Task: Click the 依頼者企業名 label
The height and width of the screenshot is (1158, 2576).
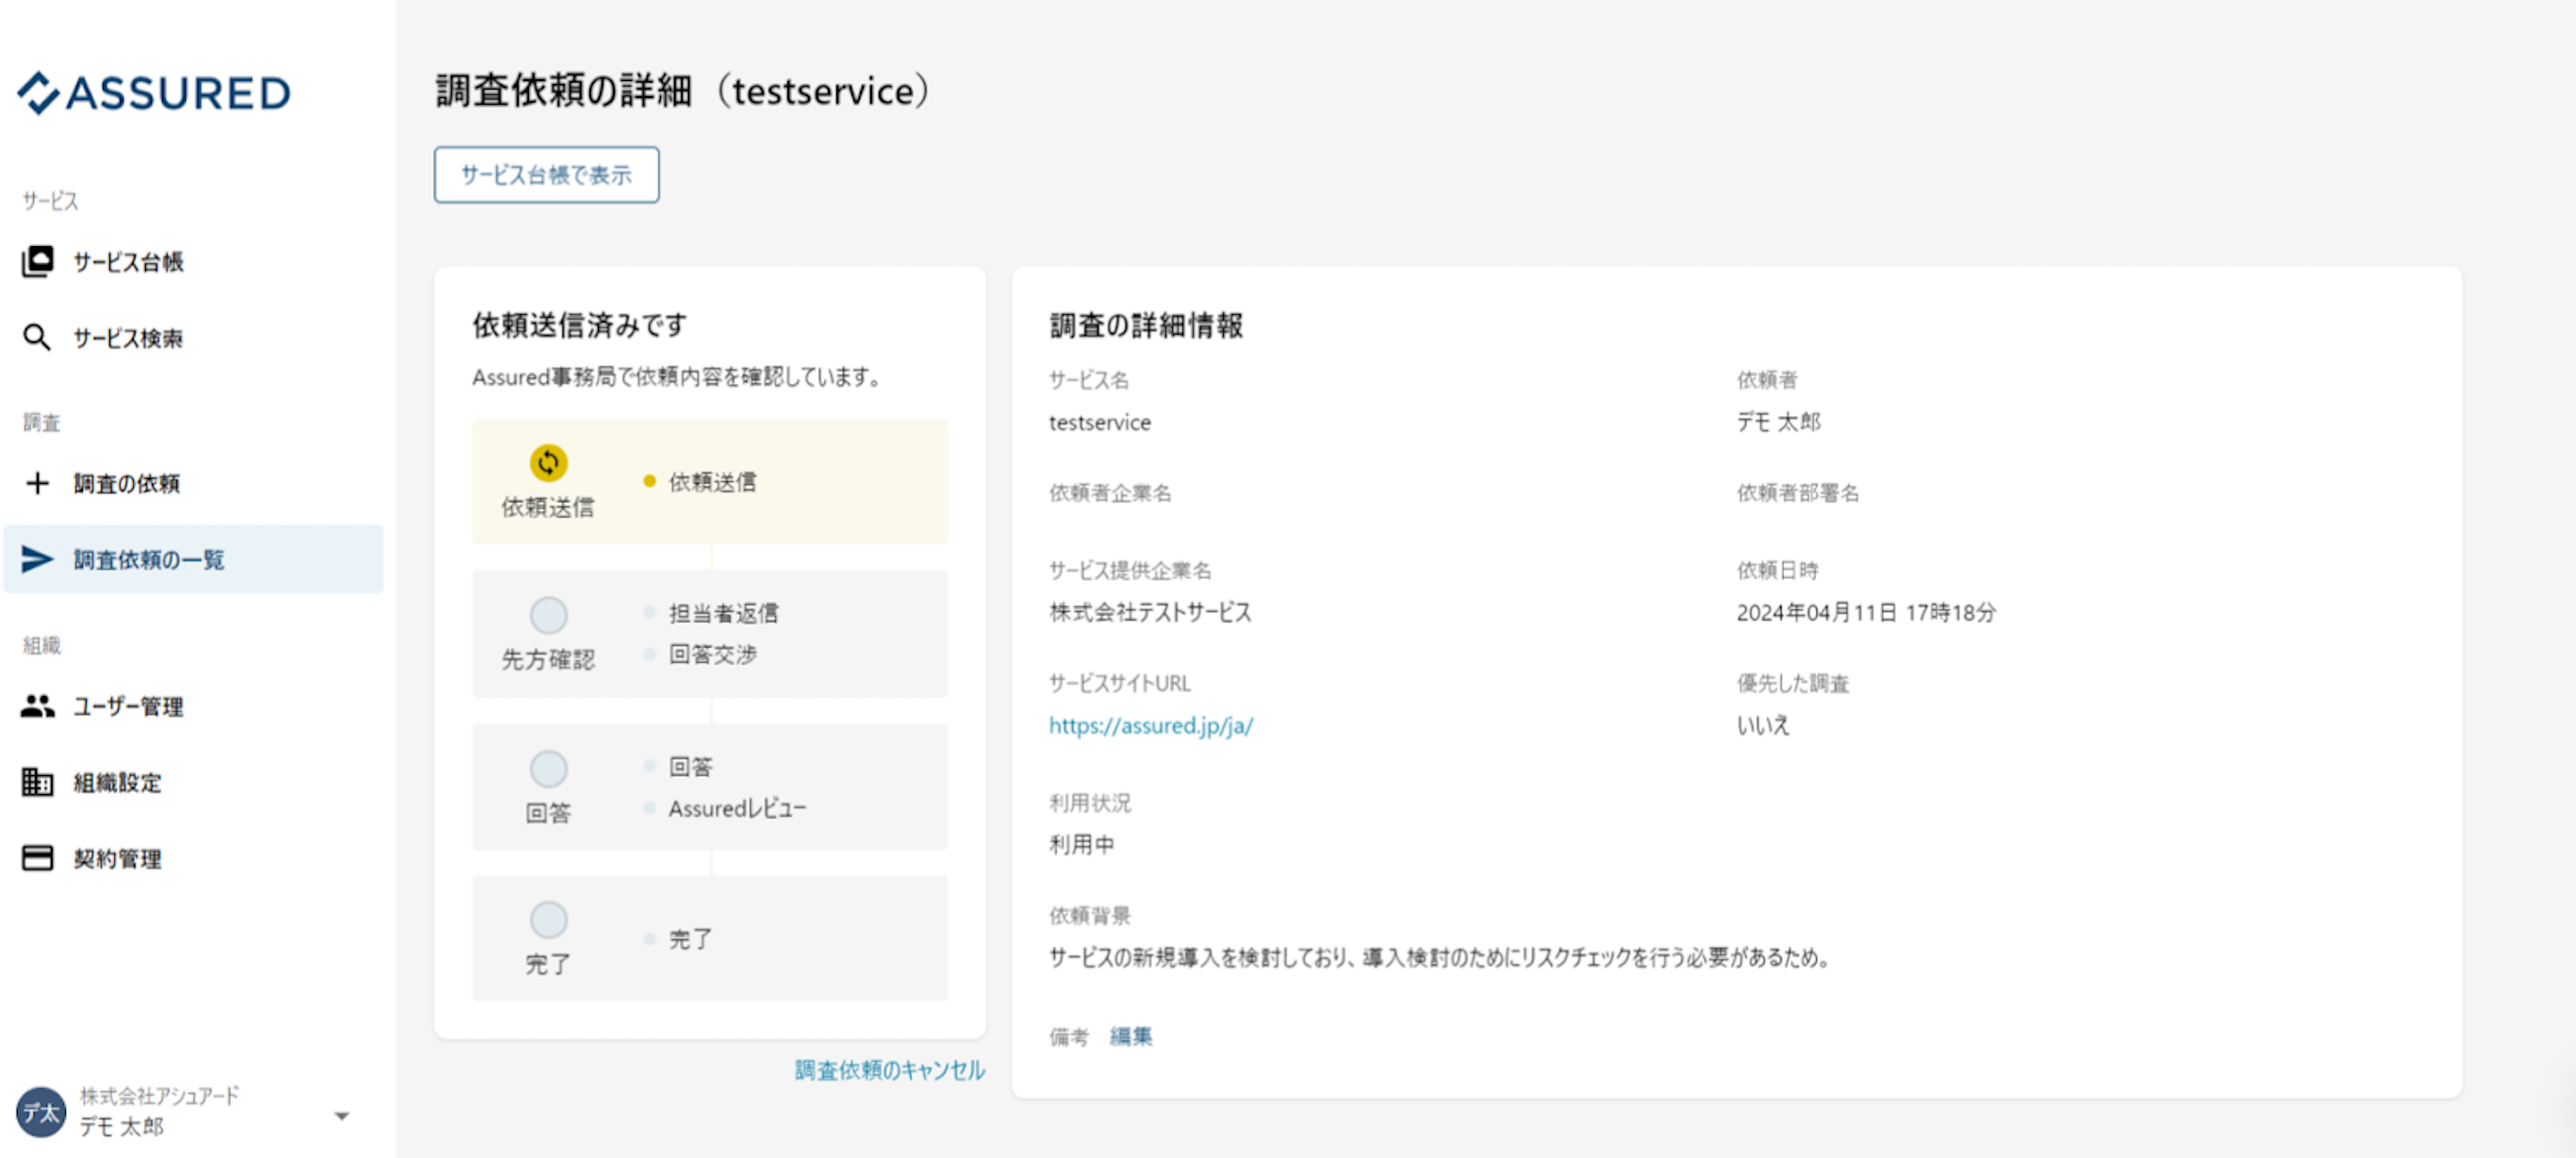Action: point(1110,493)
